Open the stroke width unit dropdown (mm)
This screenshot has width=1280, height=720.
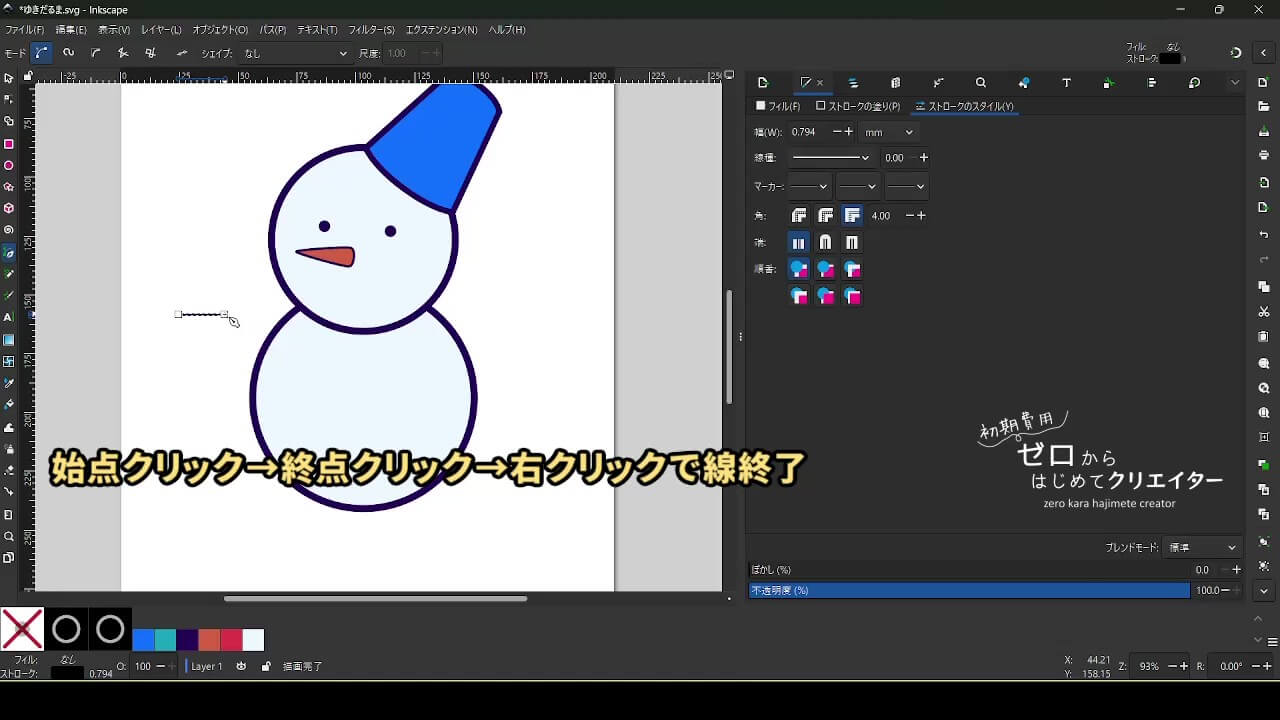point(889,132)
